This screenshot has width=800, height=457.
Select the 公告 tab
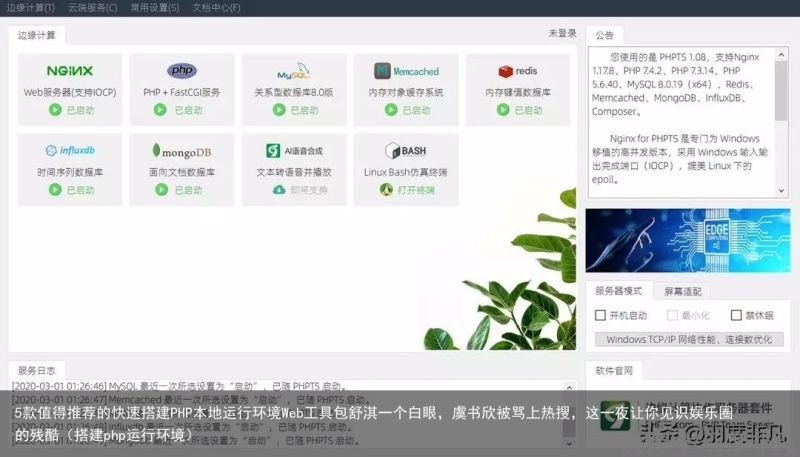(604, 35)
